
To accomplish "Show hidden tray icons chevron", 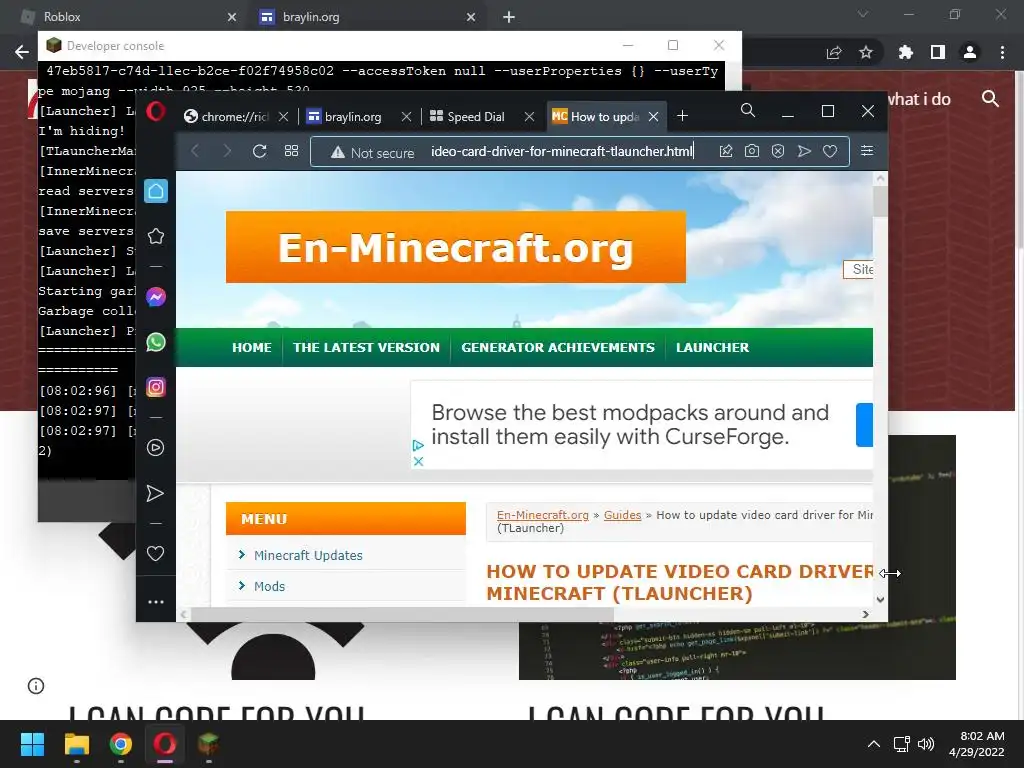I will tap(874, 744).
